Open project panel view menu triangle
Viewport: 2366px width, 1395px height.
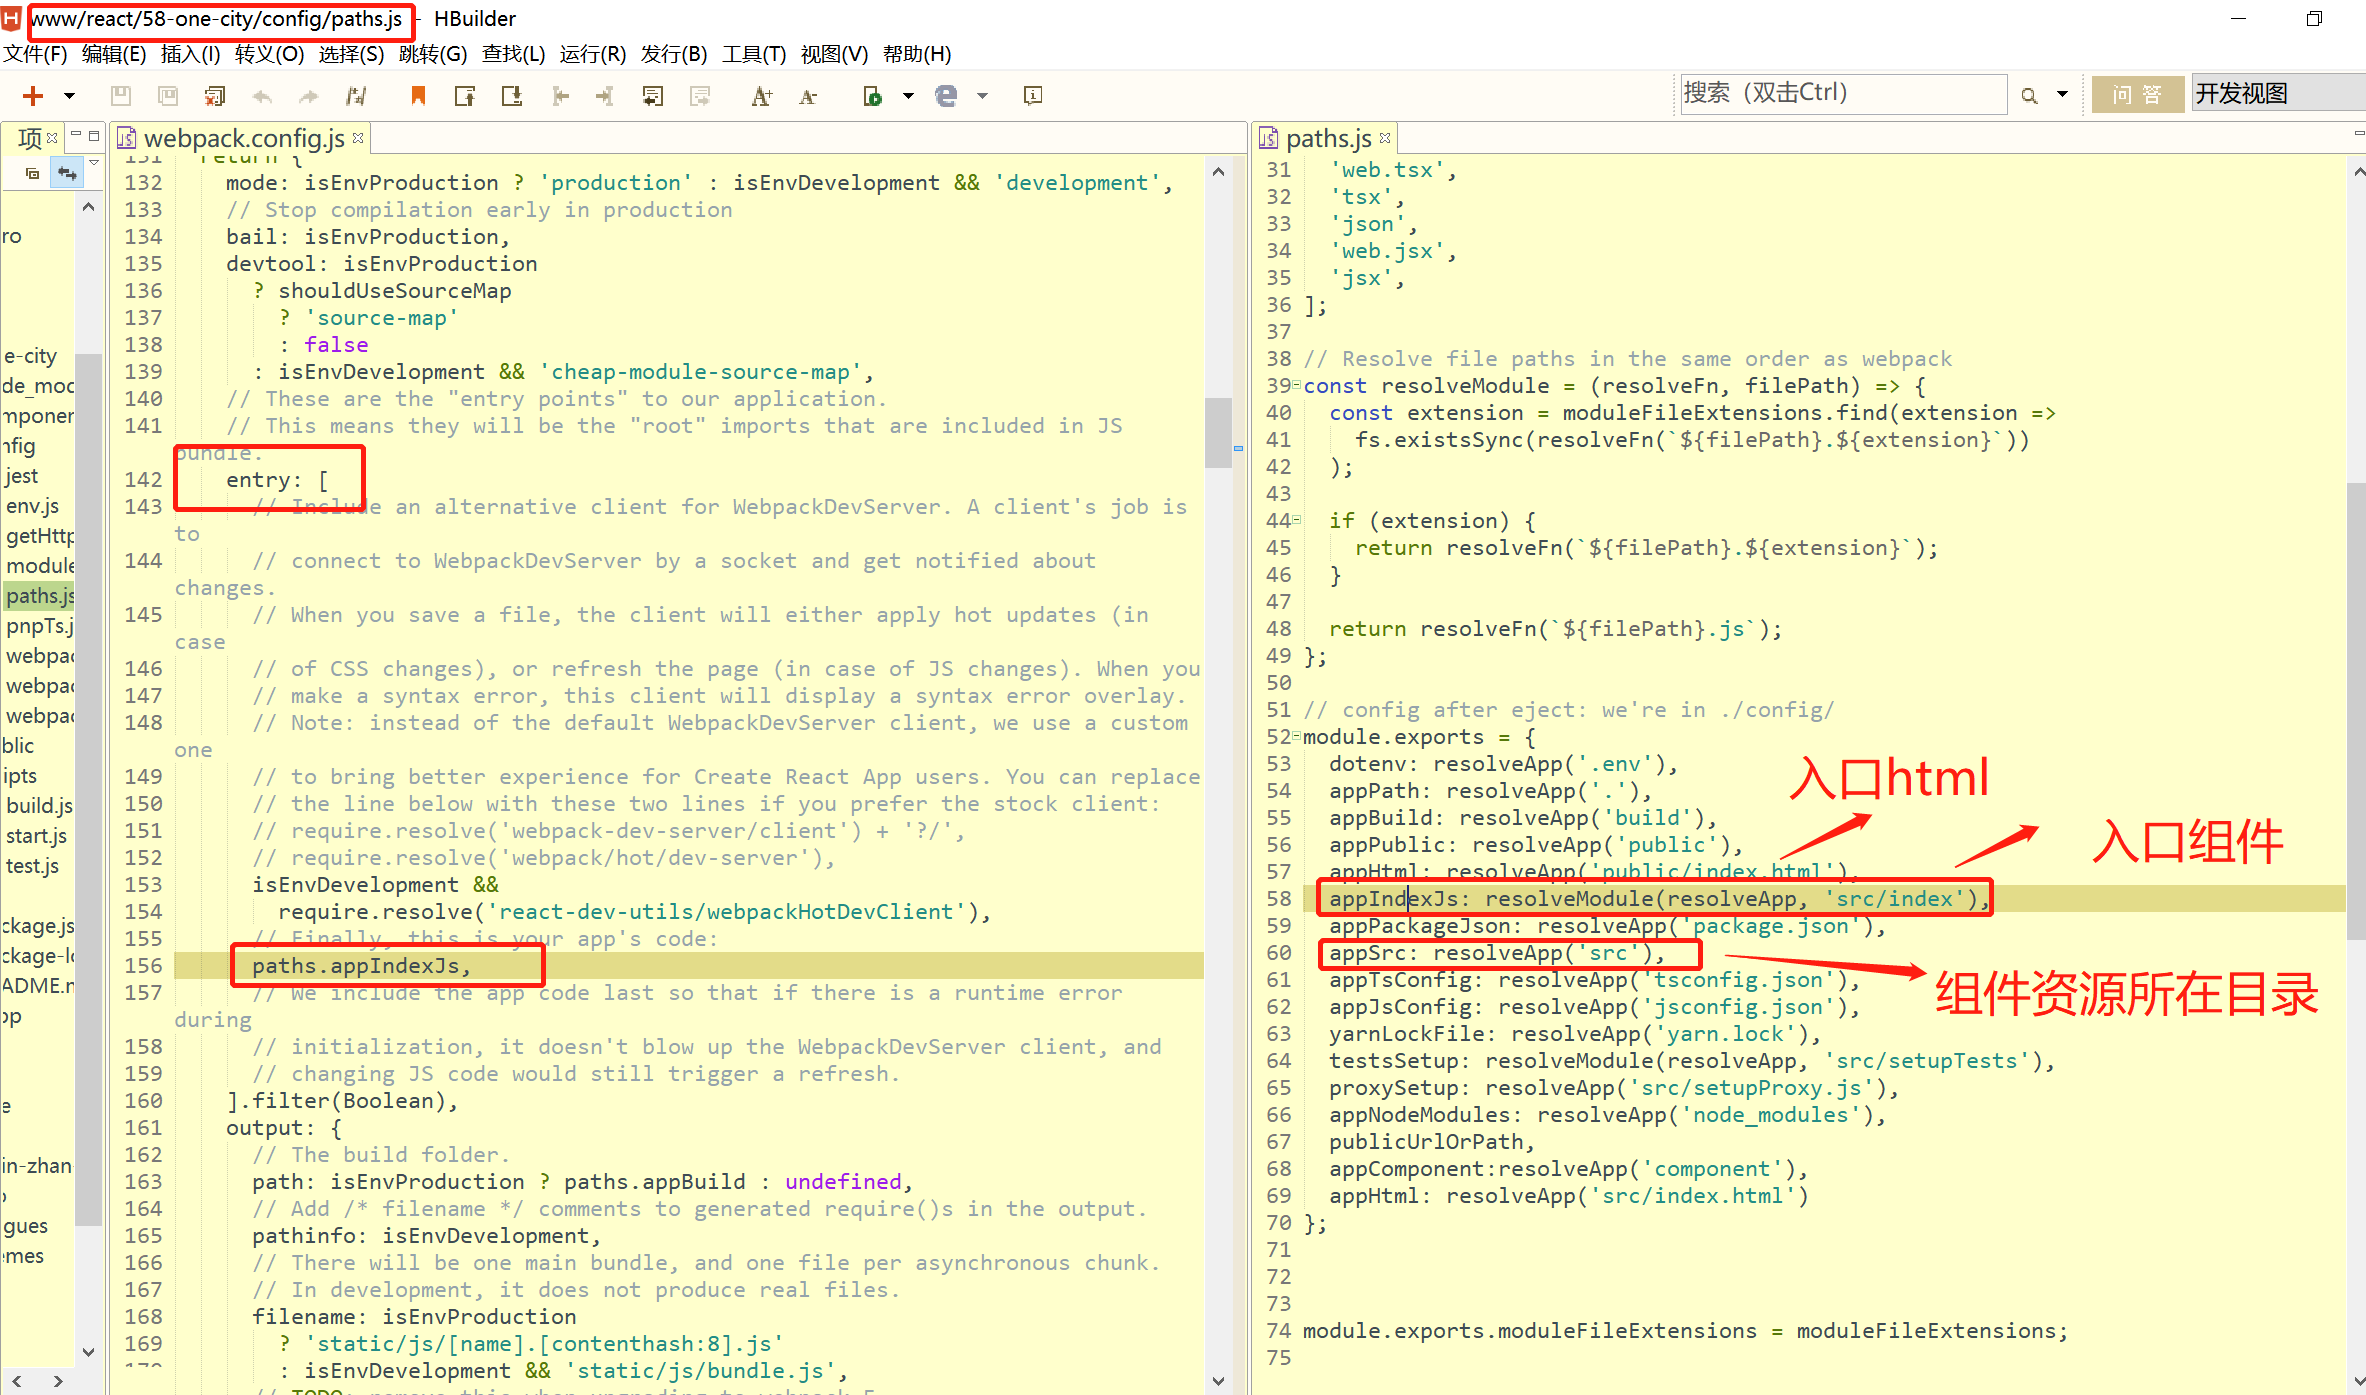pos(94,161)
